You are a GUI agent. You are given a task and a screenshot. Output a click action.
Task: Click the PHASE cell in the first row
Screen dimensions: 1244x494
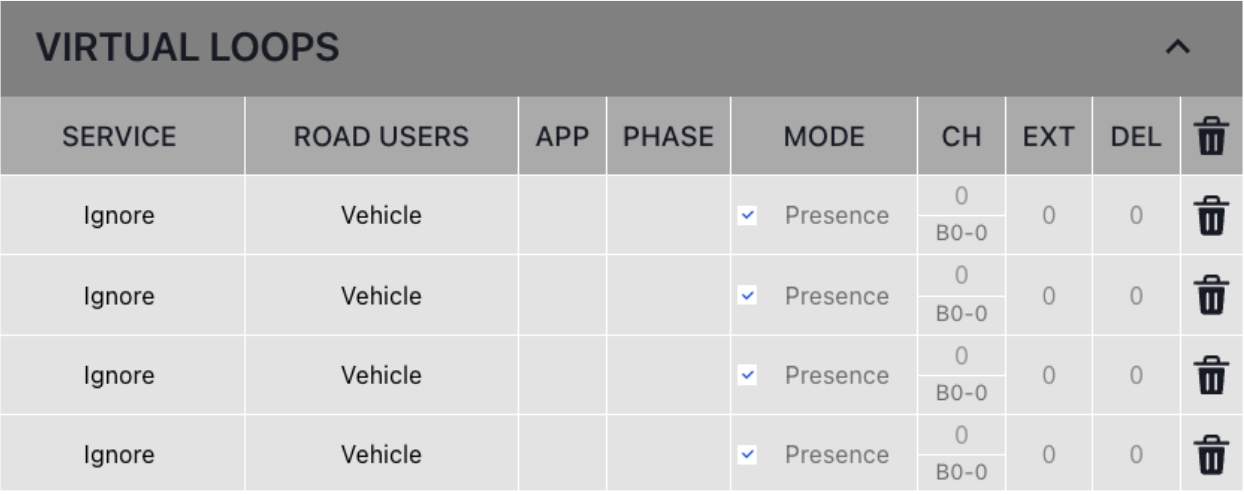click(668, 215)
